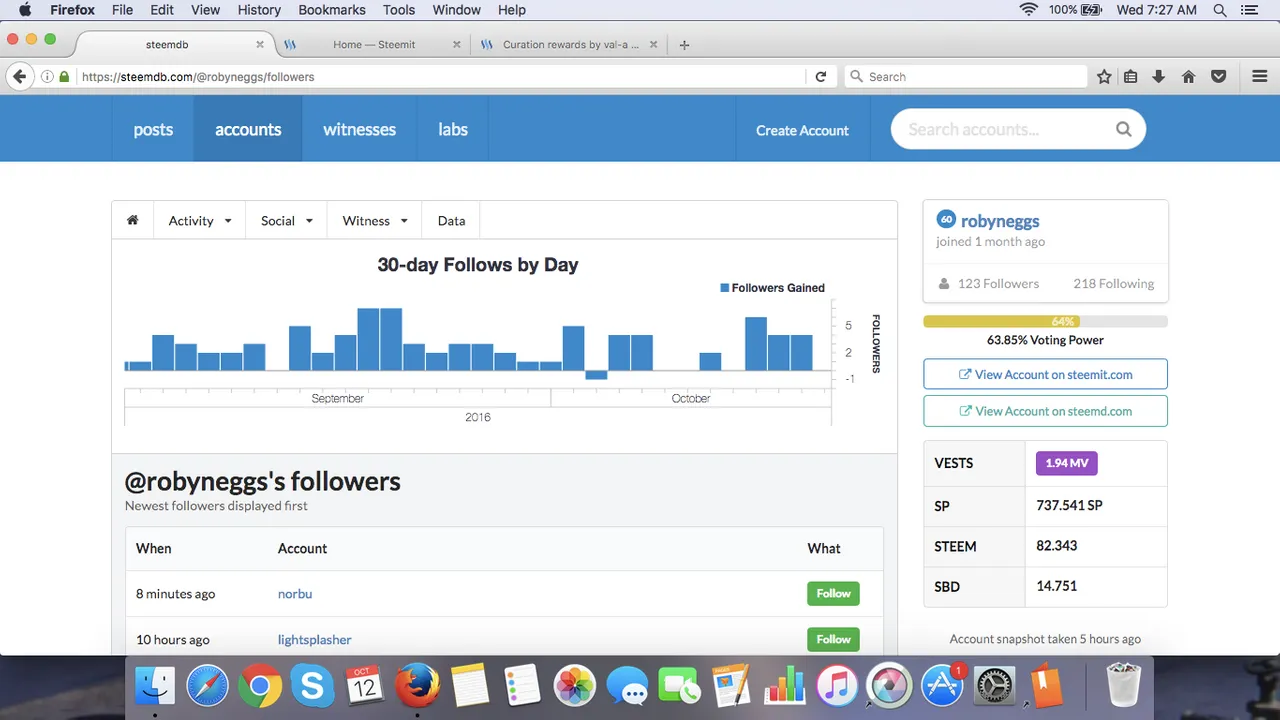Open the Data tab
This screenshot has height=720, width=1280.
click(x=451, y=220)
